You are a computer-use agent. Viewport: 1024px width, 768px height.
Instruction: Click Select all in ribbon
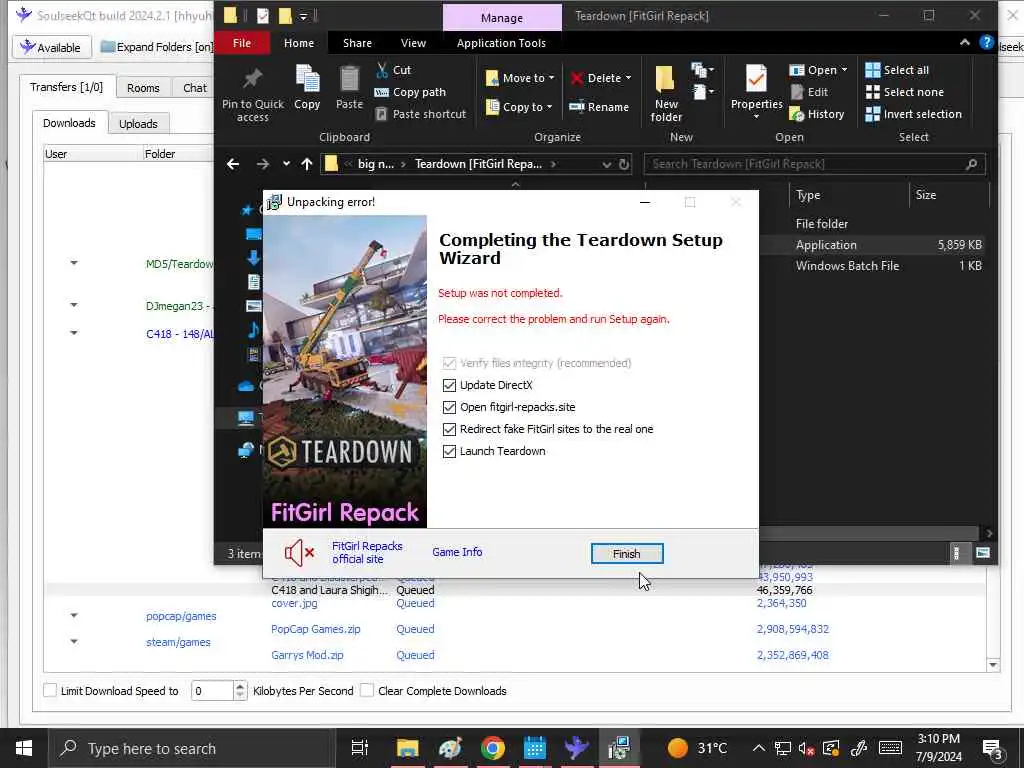(897, 70)
